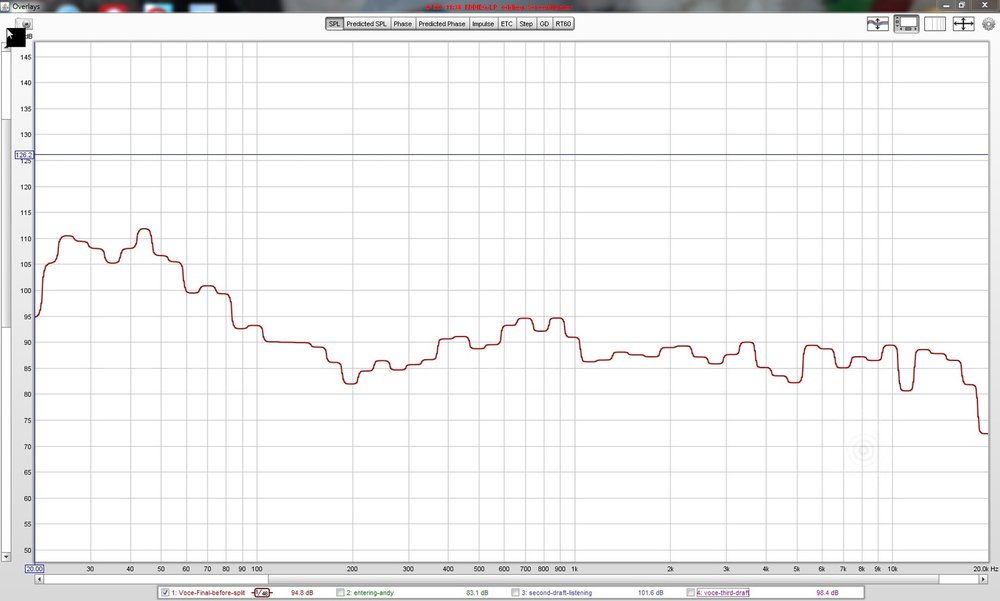Switch to Predicted SPL tab

pos(367,24)
